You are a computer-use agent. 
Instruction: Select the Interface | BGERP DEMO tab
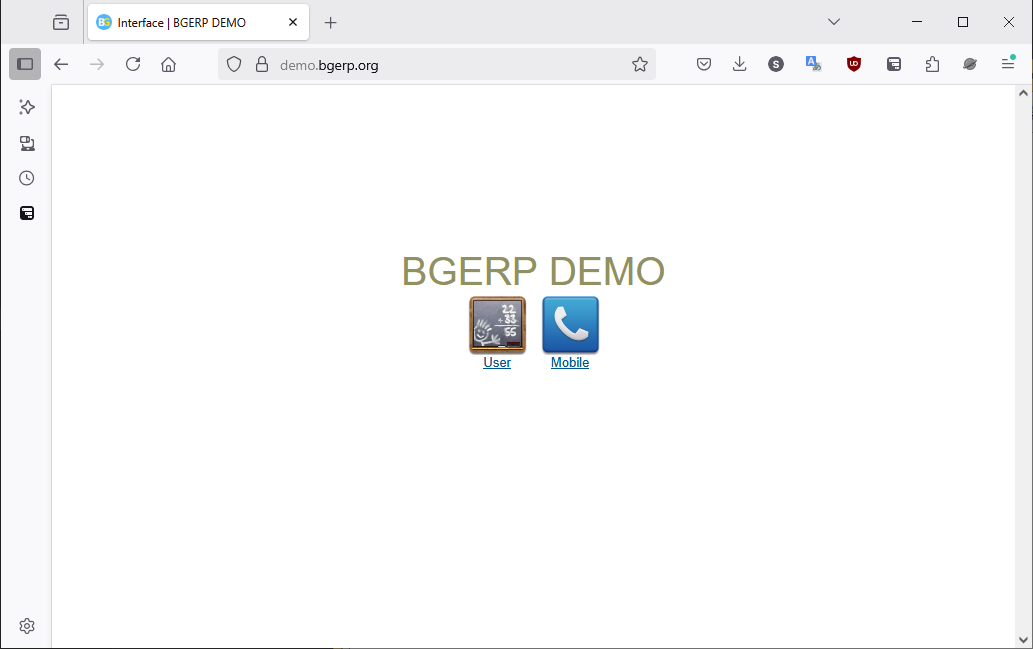185,22
